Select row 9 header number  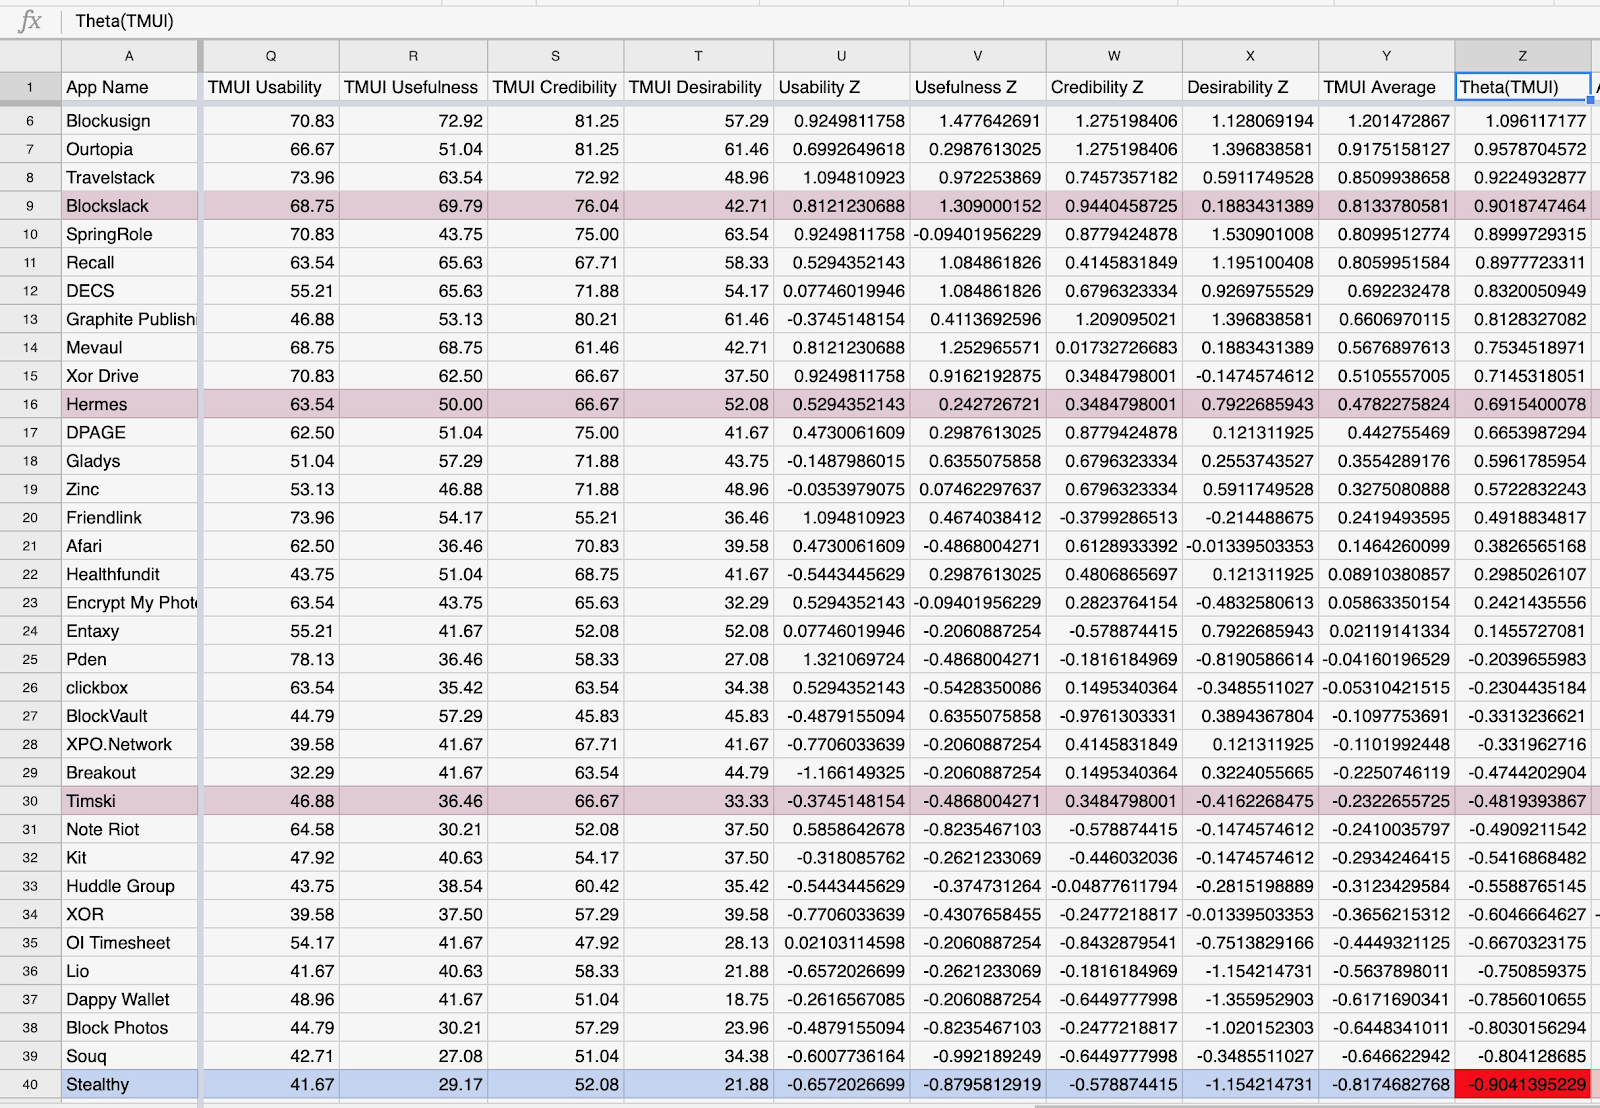30,206
